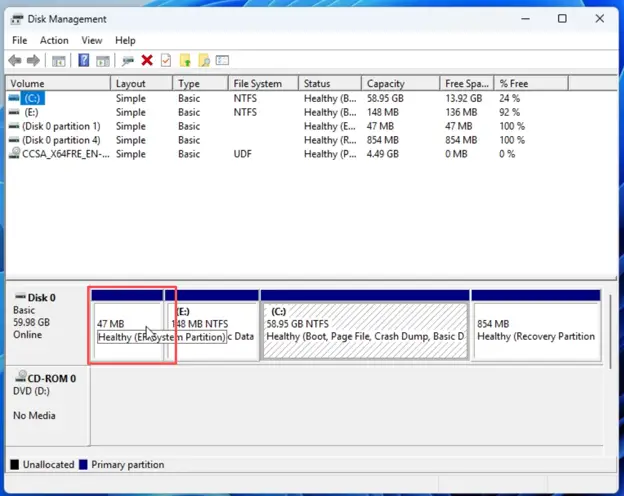Show/hide action pane toolbar icon
This screenshot has height=496, width=624.
tap(103, 61)
